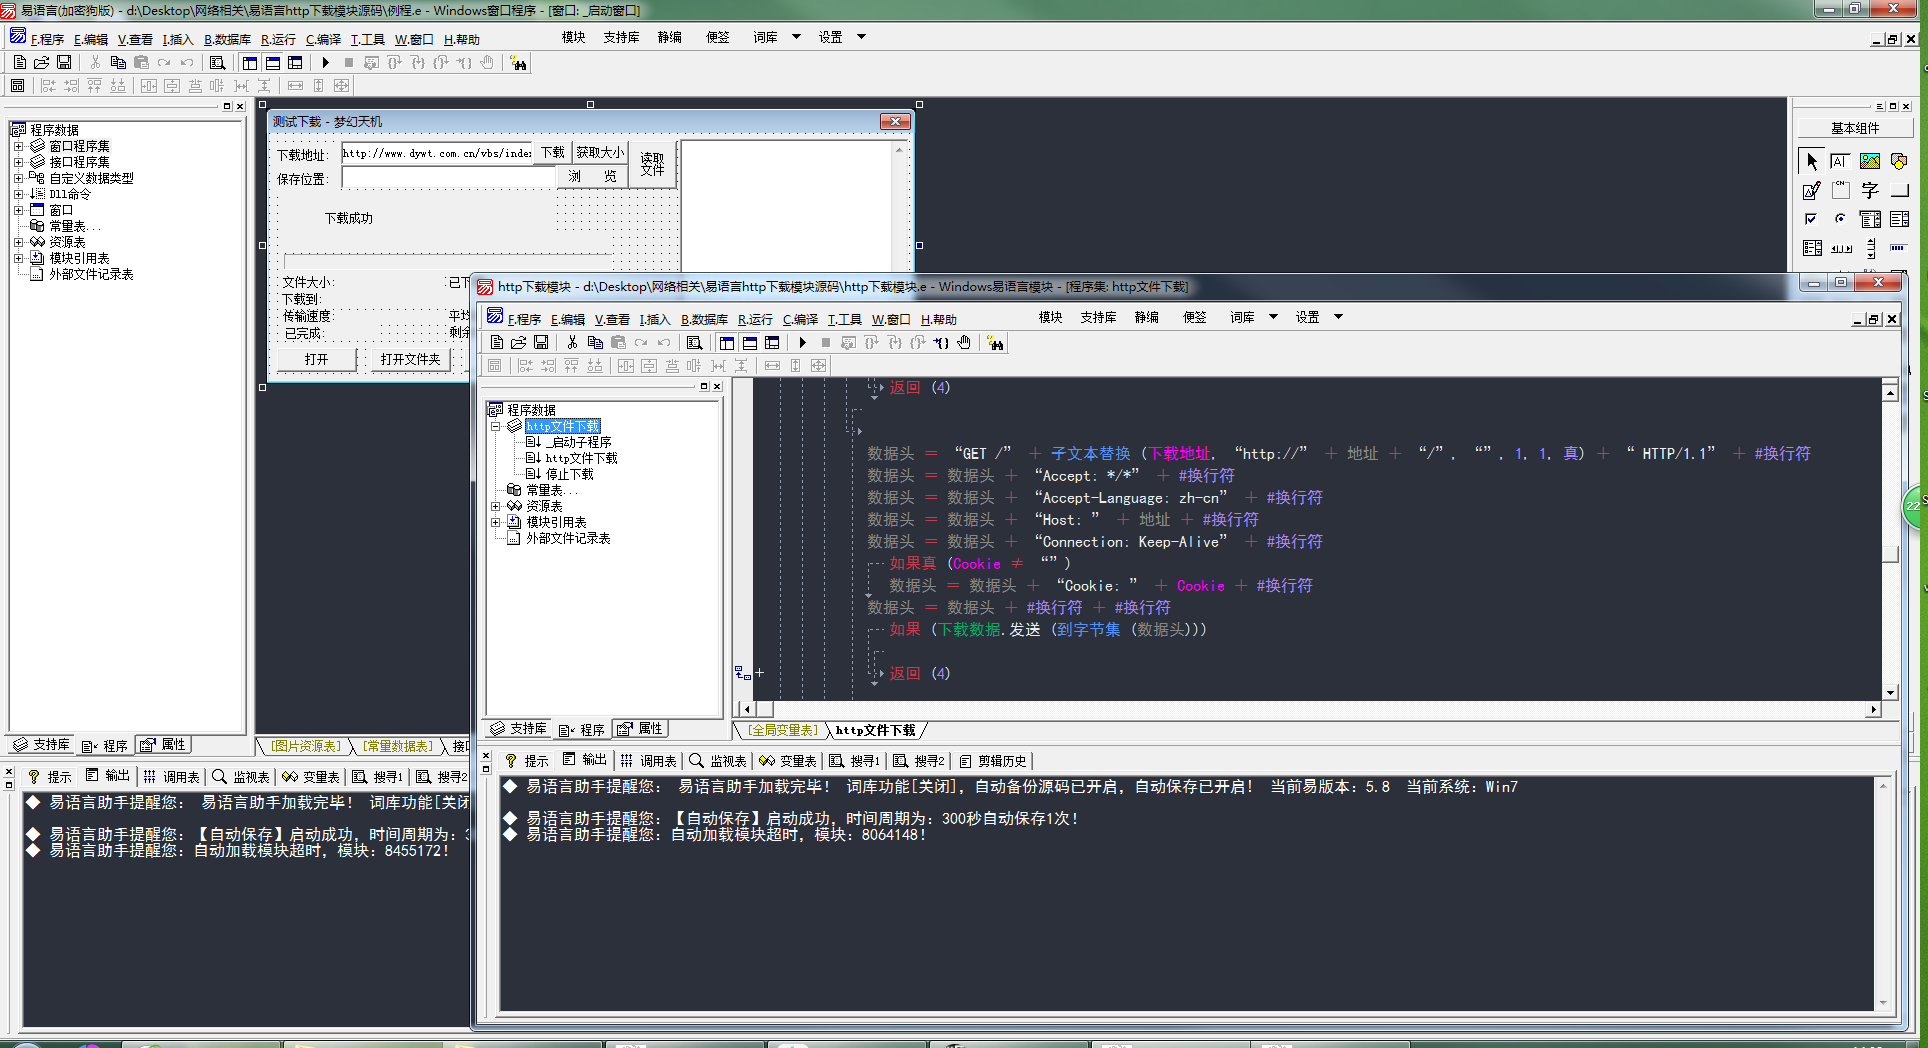
Task: Select the radio button component icon
Action: pyautogui.click(x=1840, y=219)
